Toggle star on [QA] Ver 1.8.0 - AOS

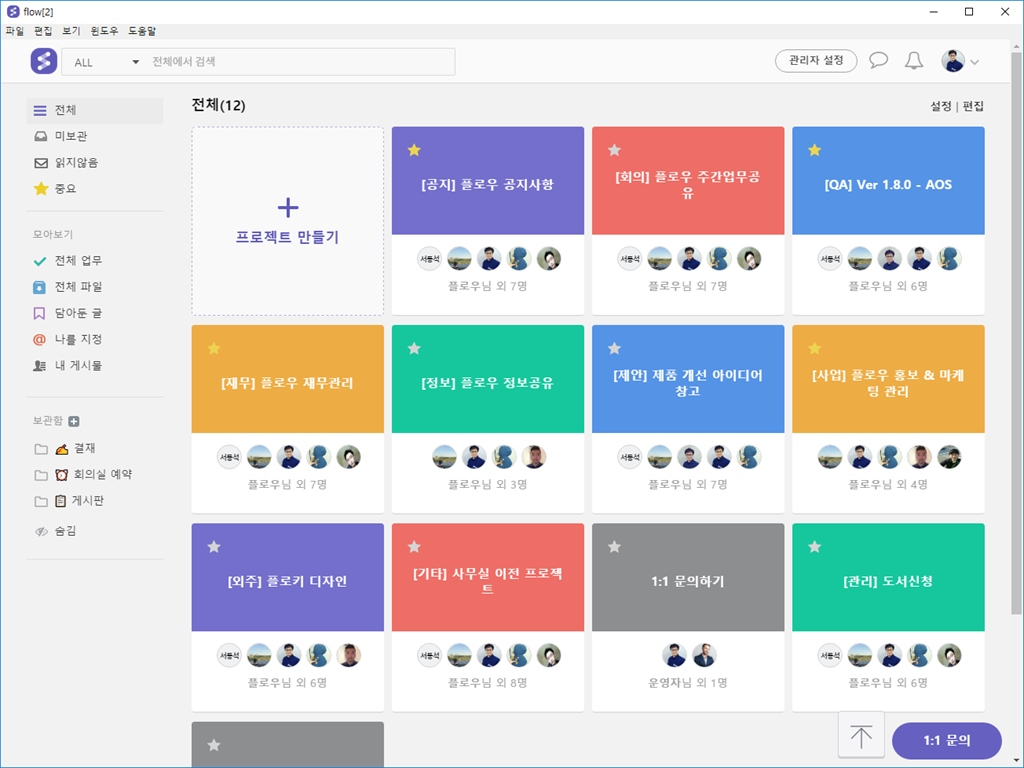(814, 150)
